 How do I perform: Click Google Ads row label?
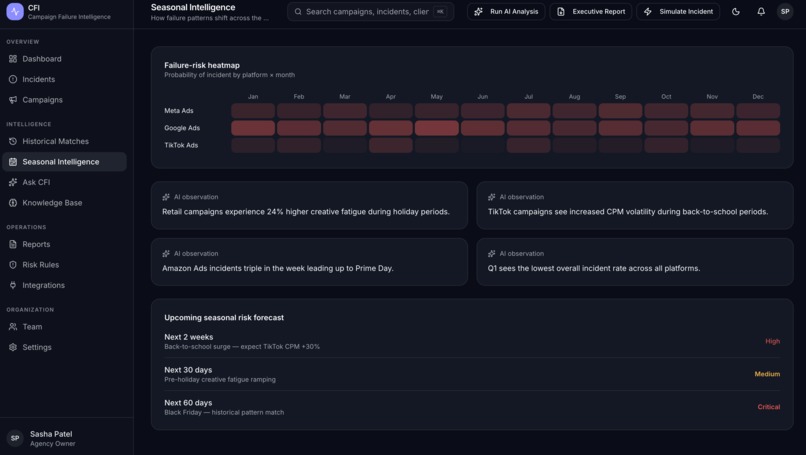pos(182,128)
